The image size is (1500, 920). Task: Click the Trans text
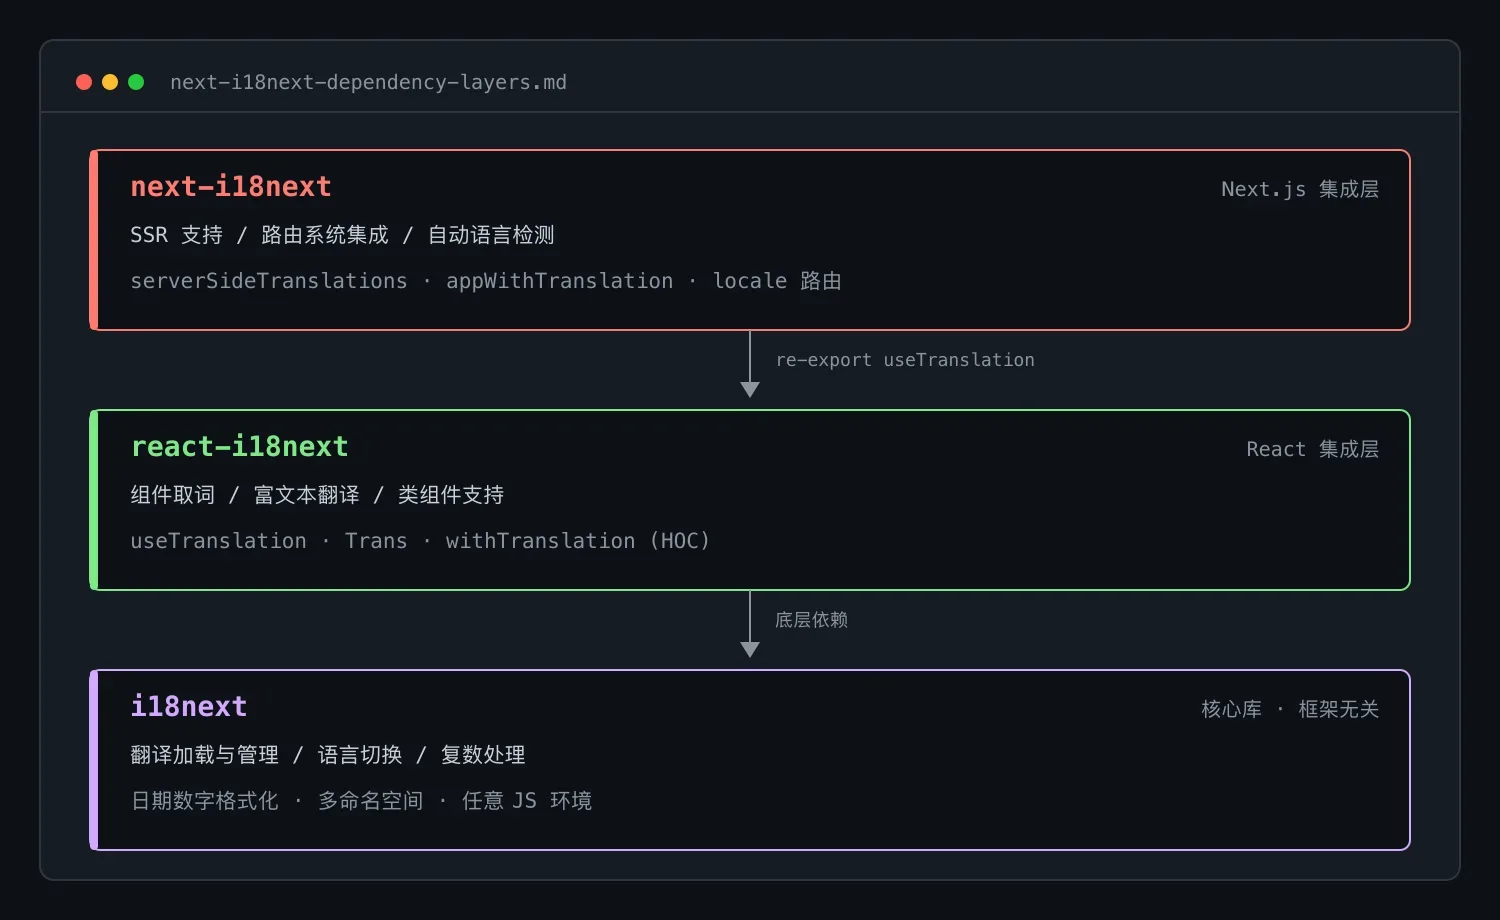(376, 541)
